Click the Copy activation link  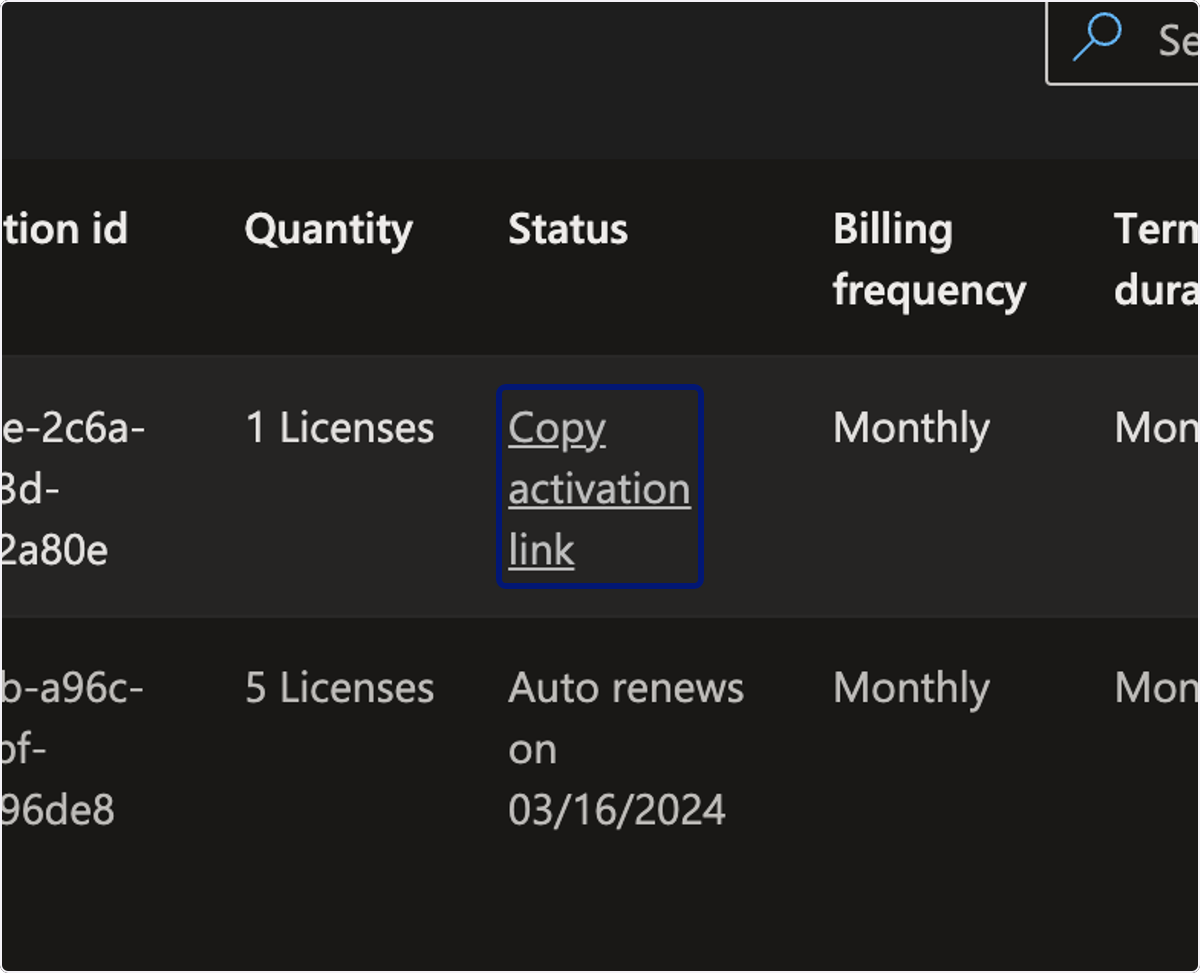(599, 488)
